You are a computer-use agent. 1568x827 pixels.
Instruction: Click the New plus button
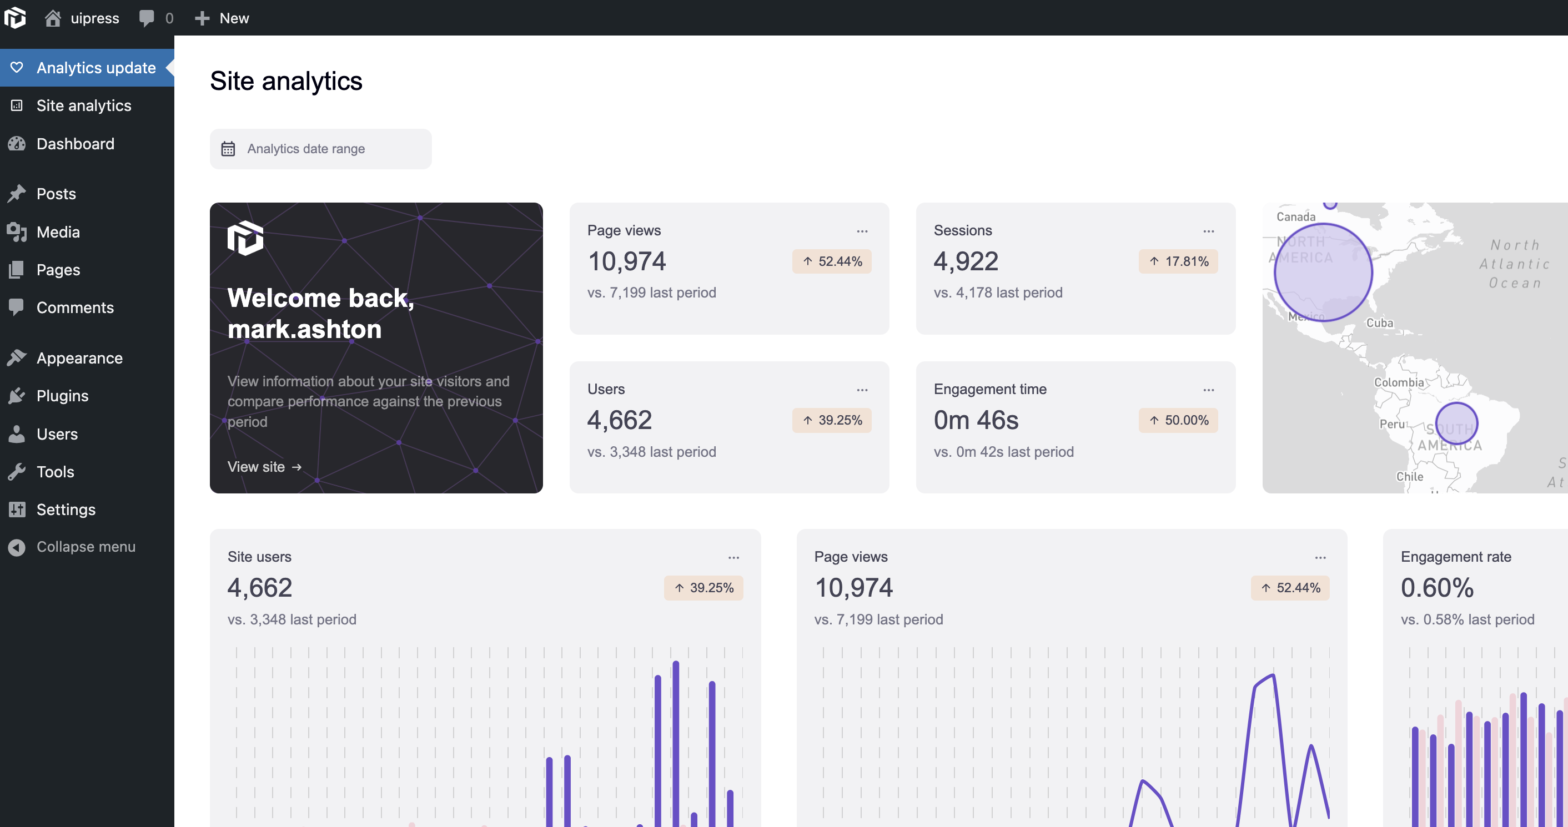coord(222,18)
